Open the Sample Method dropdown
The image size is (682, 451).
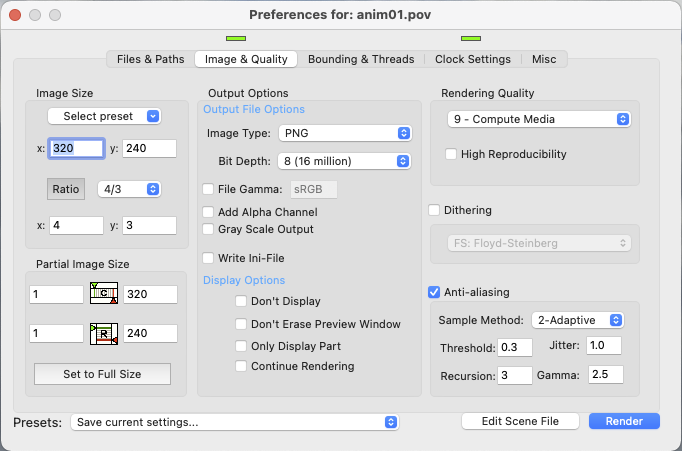click(577, 320)
